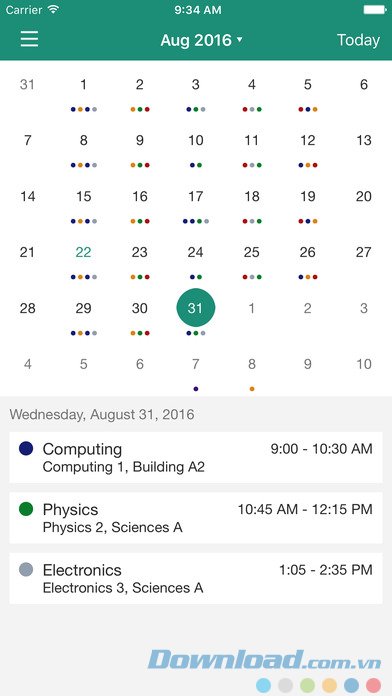Viewport: 392px width, 696px height.
Task: Select the grayed July 31 date
Action: (x=28, y=84)
